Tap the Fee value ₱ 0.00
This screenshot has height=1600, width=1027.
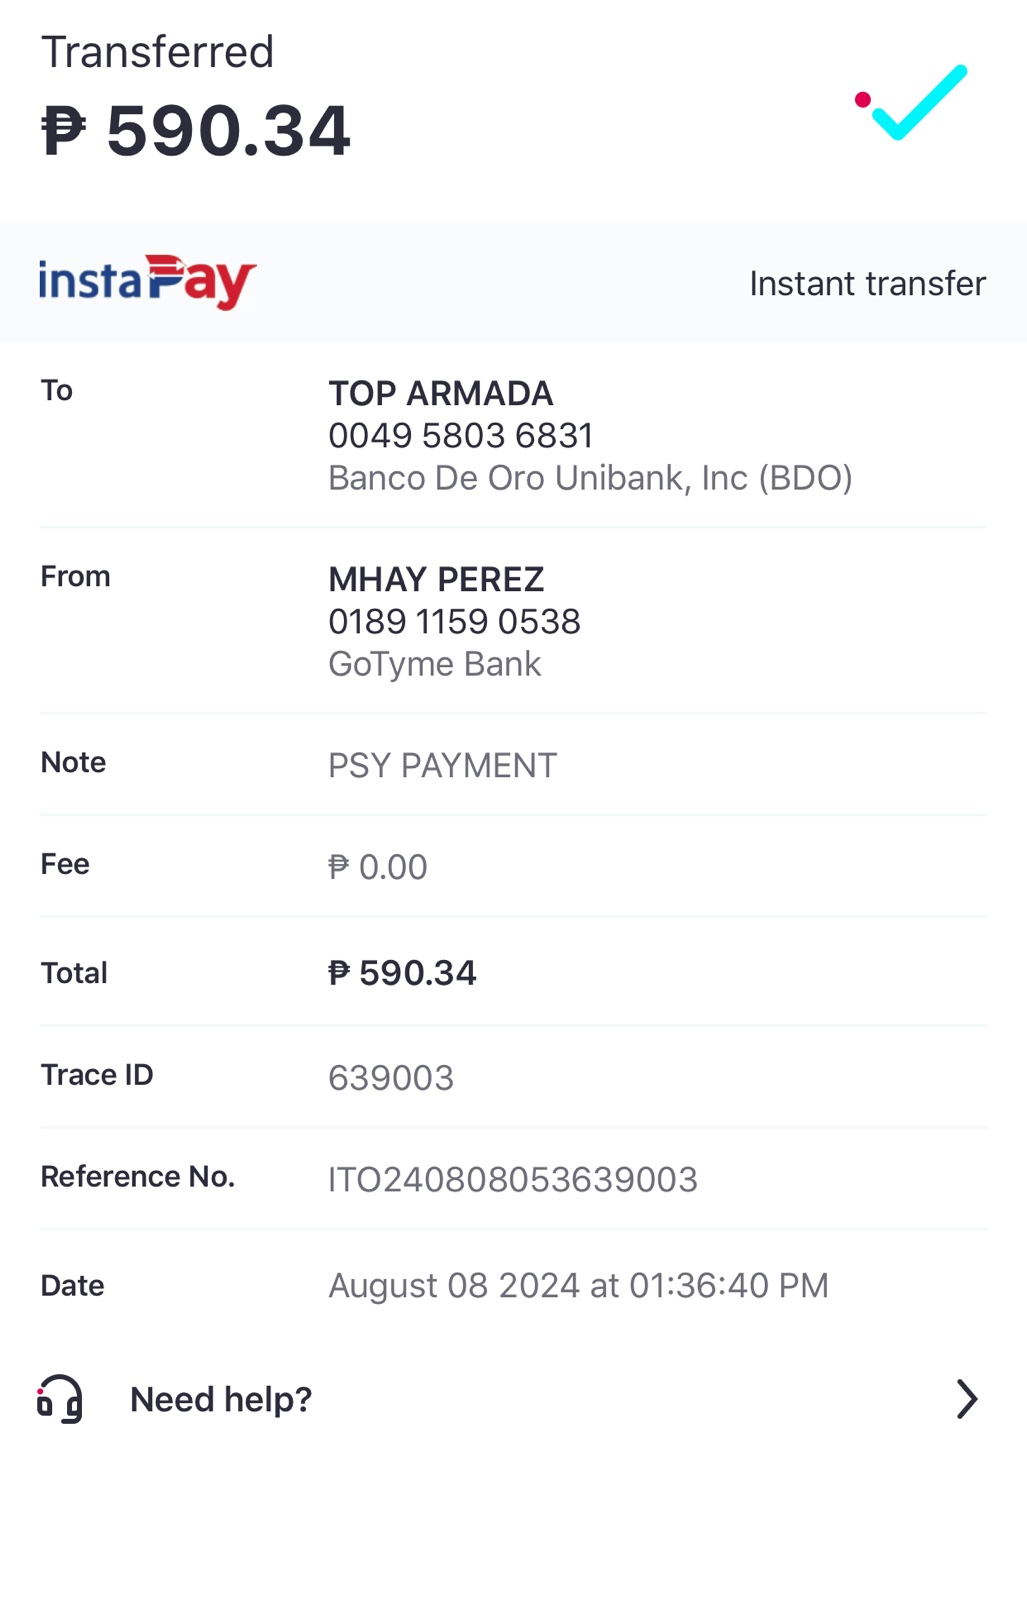pyautogui.click(x=378, y=867)
